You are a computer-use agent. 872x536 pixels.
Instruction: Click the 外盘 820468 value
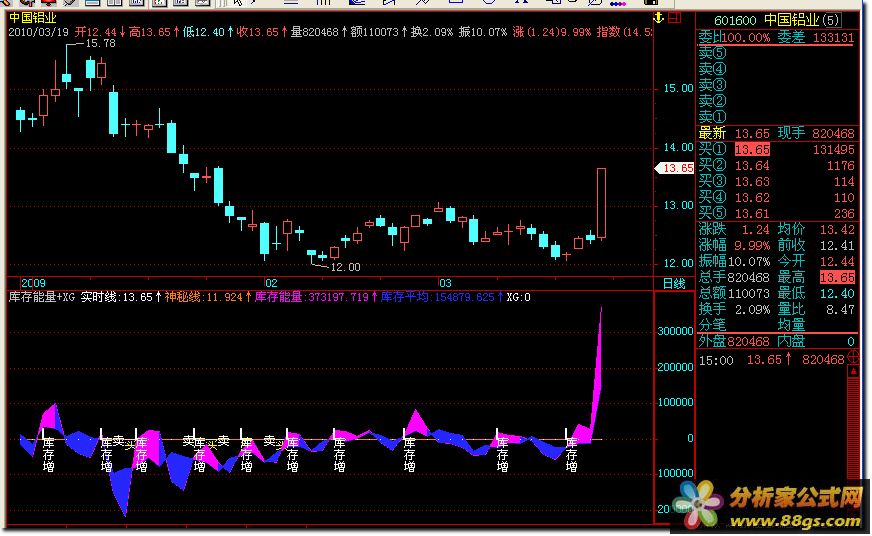click(749, 341)
